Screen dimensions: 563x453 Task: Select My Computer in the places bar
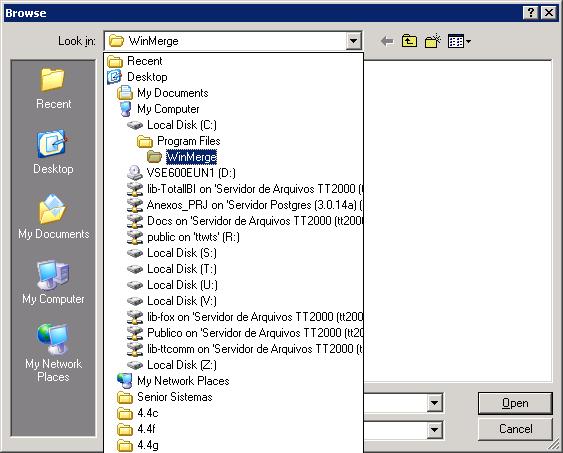click(x=53, y=282)
